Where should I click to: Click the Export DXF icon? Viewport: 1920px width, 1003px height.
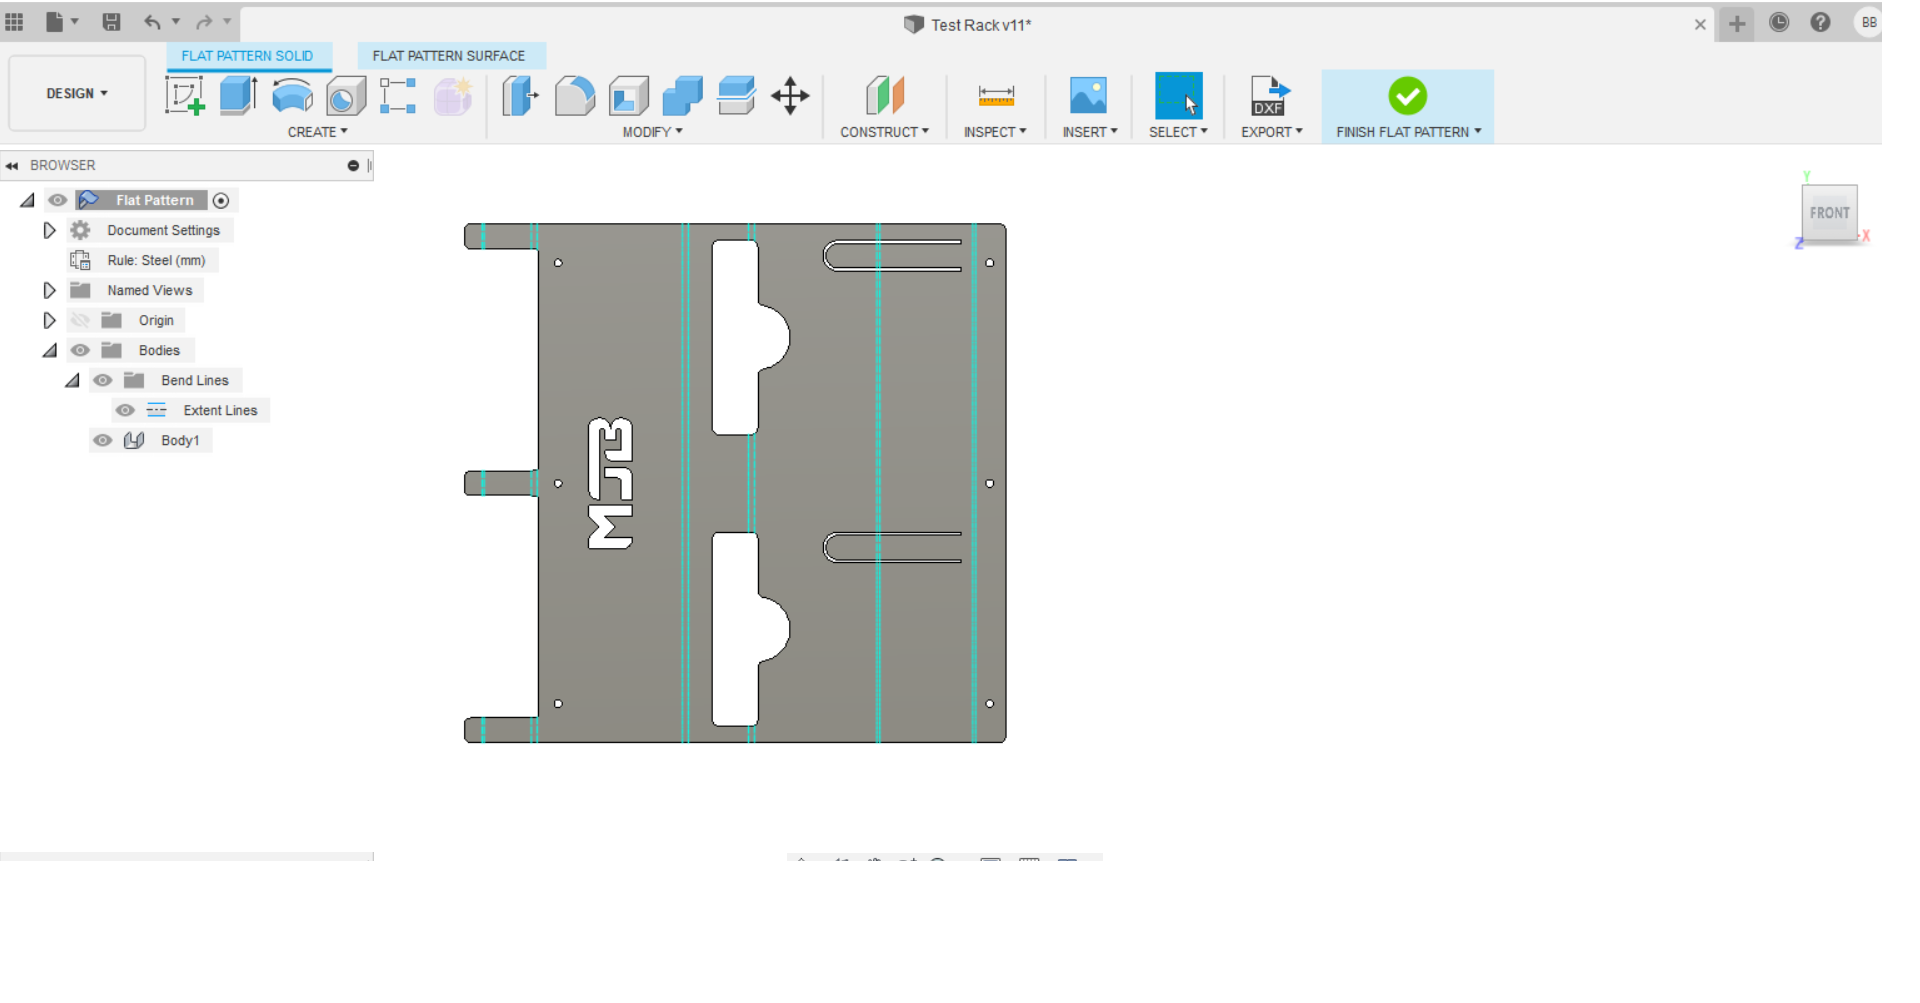tap(1270, 96)
